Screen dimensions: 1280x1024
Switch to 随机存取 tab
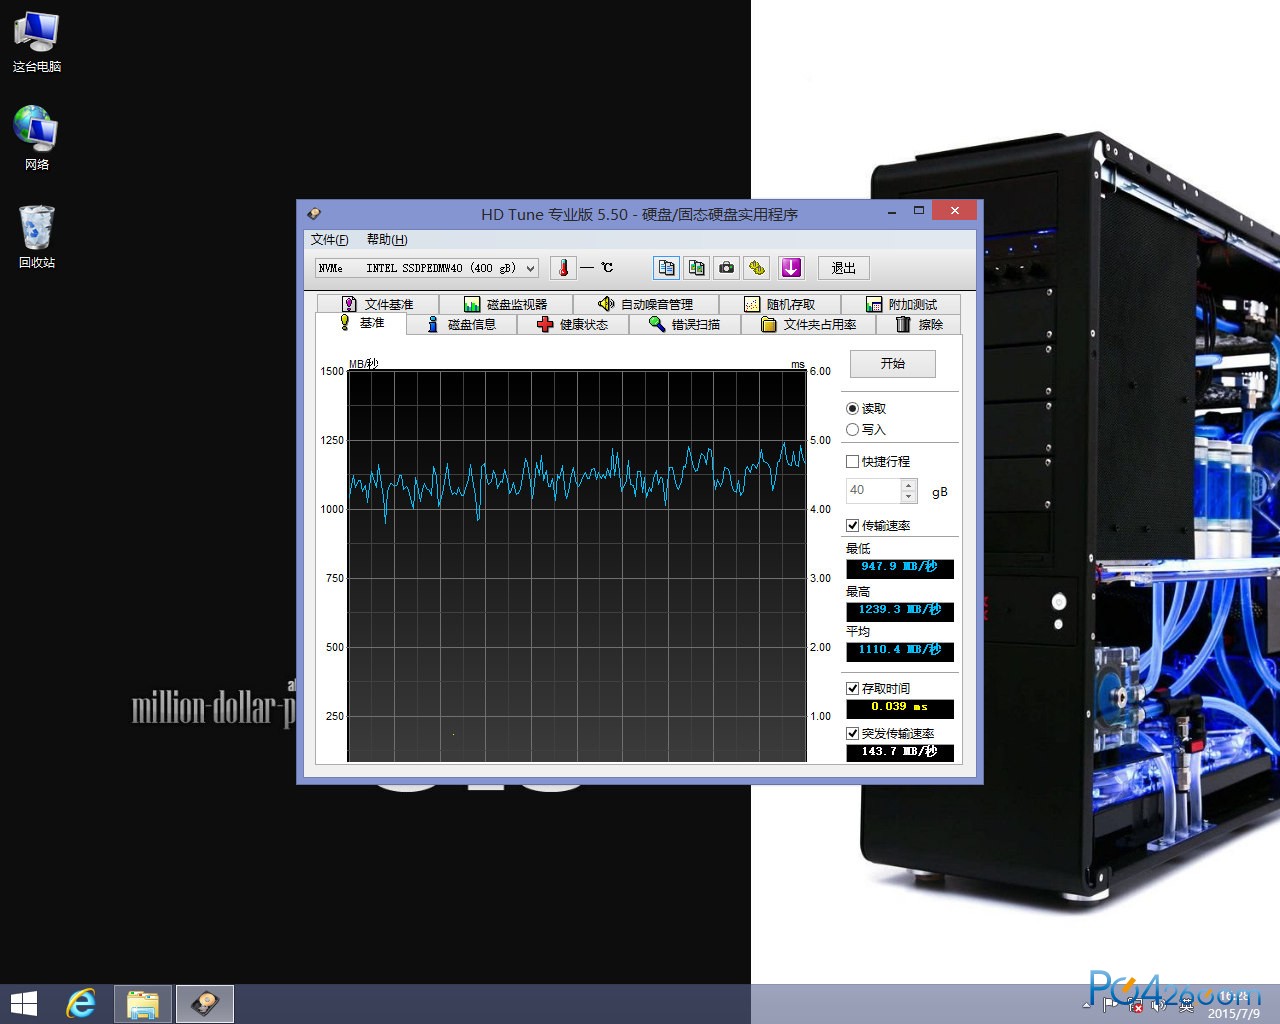click(x=779, y=304)
